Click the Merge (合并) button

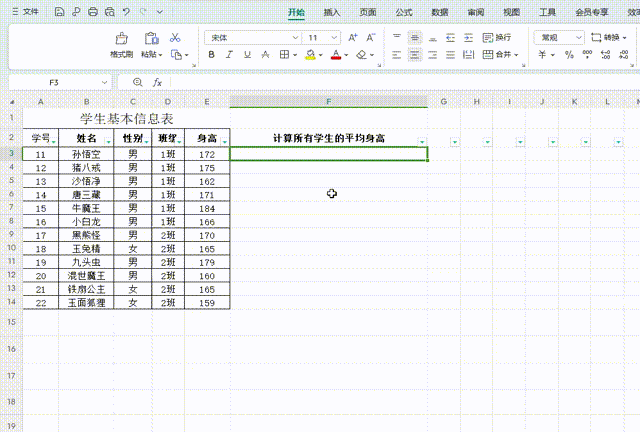(x=500, y=54)
